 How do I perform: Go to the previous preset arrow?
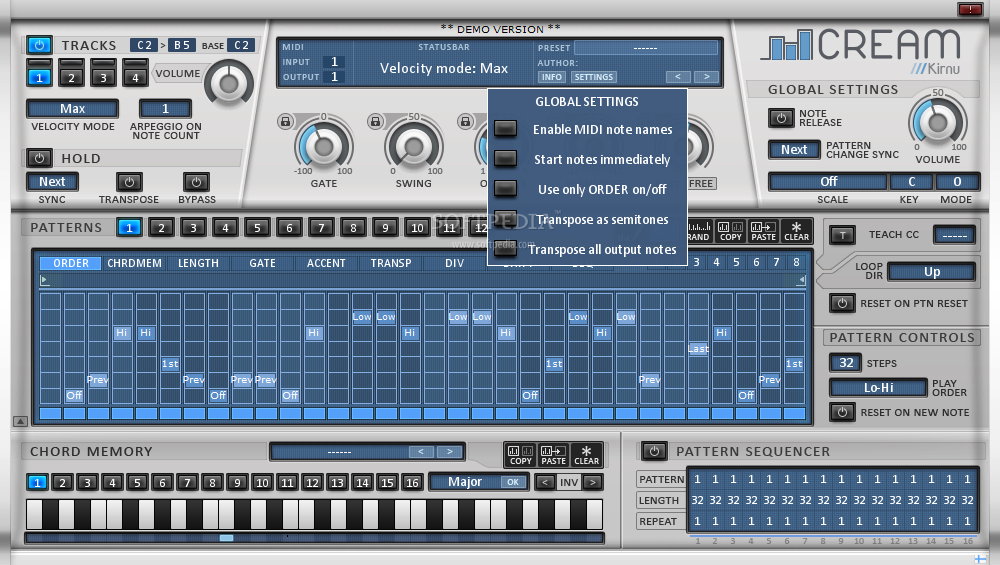click(678, 77)
